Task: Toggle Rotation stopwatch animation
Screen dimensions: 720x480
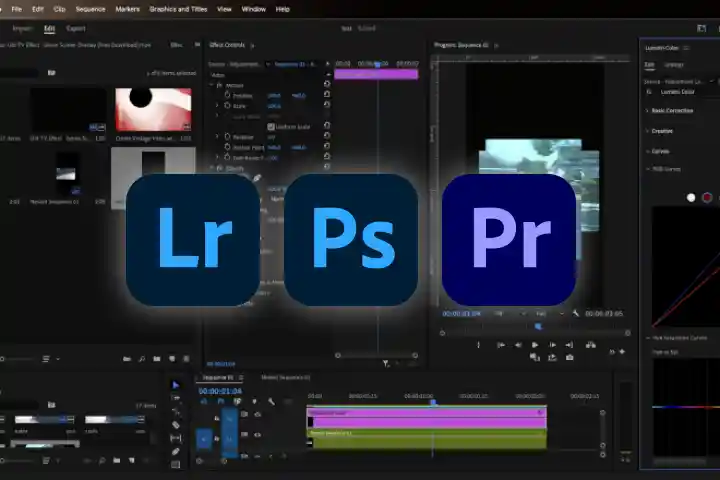Action: pyautogui.click(x=227, y=136)
